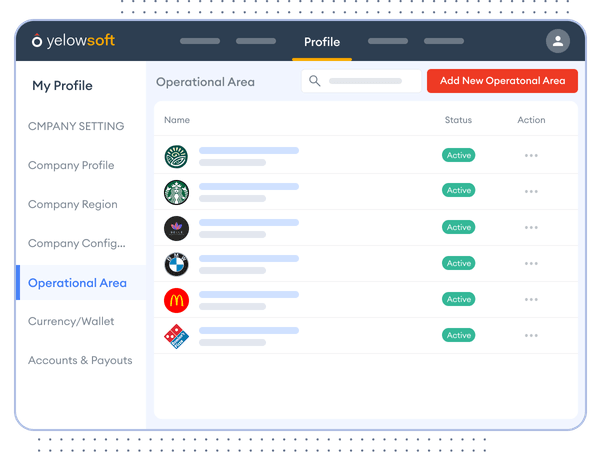
Task: Select the Profile tab in top navigation
Action: point(322,42)
